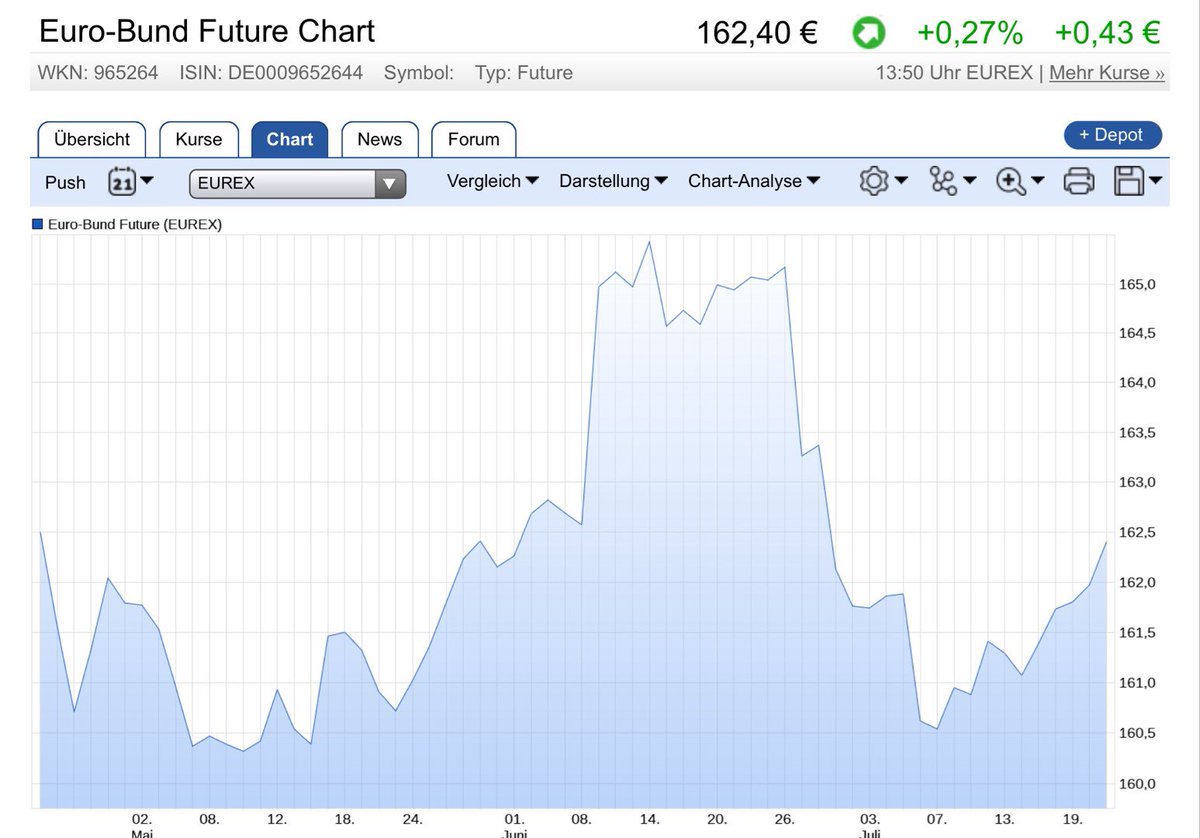Click the +0,43 € change value
The height and width of the screenshot is (838, 1200).
coord(1107,33)
